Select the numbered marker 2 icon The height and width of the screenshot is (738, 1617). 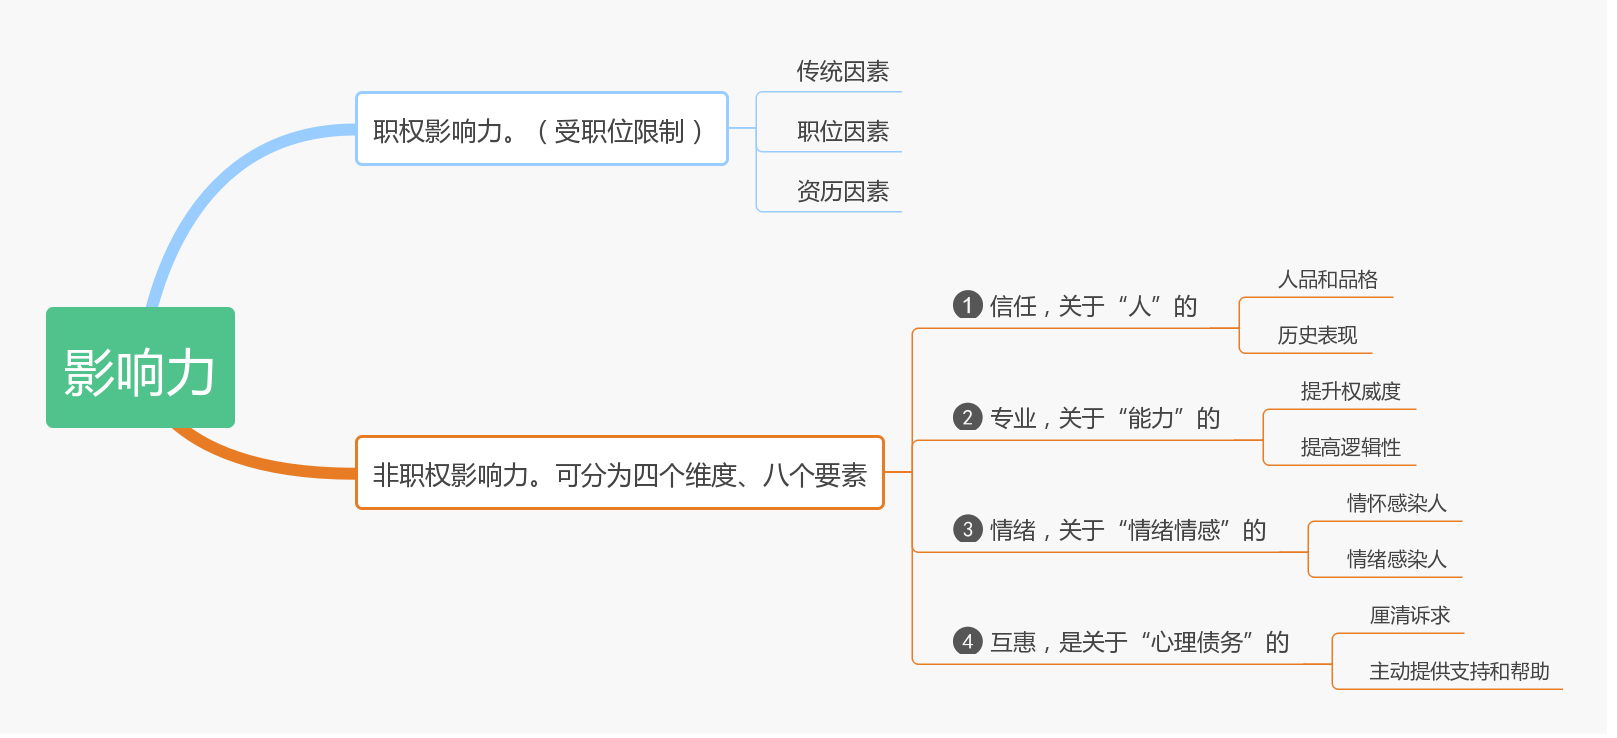pyautogui.click(x=967, y=417)
